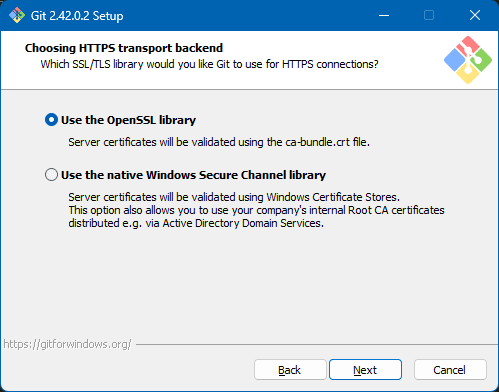The image size is (499, 392).
Task: Click the Git icon in title bar
Action: pyautogui.click(x=17, y=15)
